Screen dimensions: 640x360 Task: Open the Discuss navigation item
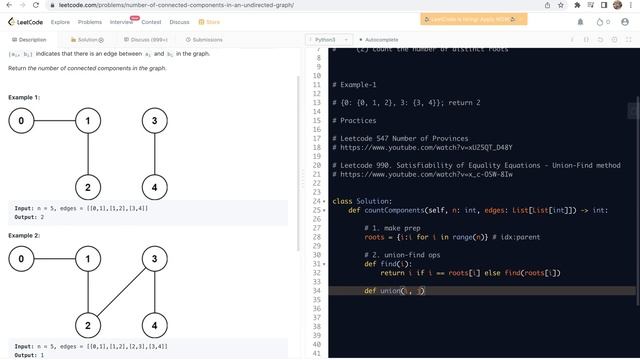(180, 22)
